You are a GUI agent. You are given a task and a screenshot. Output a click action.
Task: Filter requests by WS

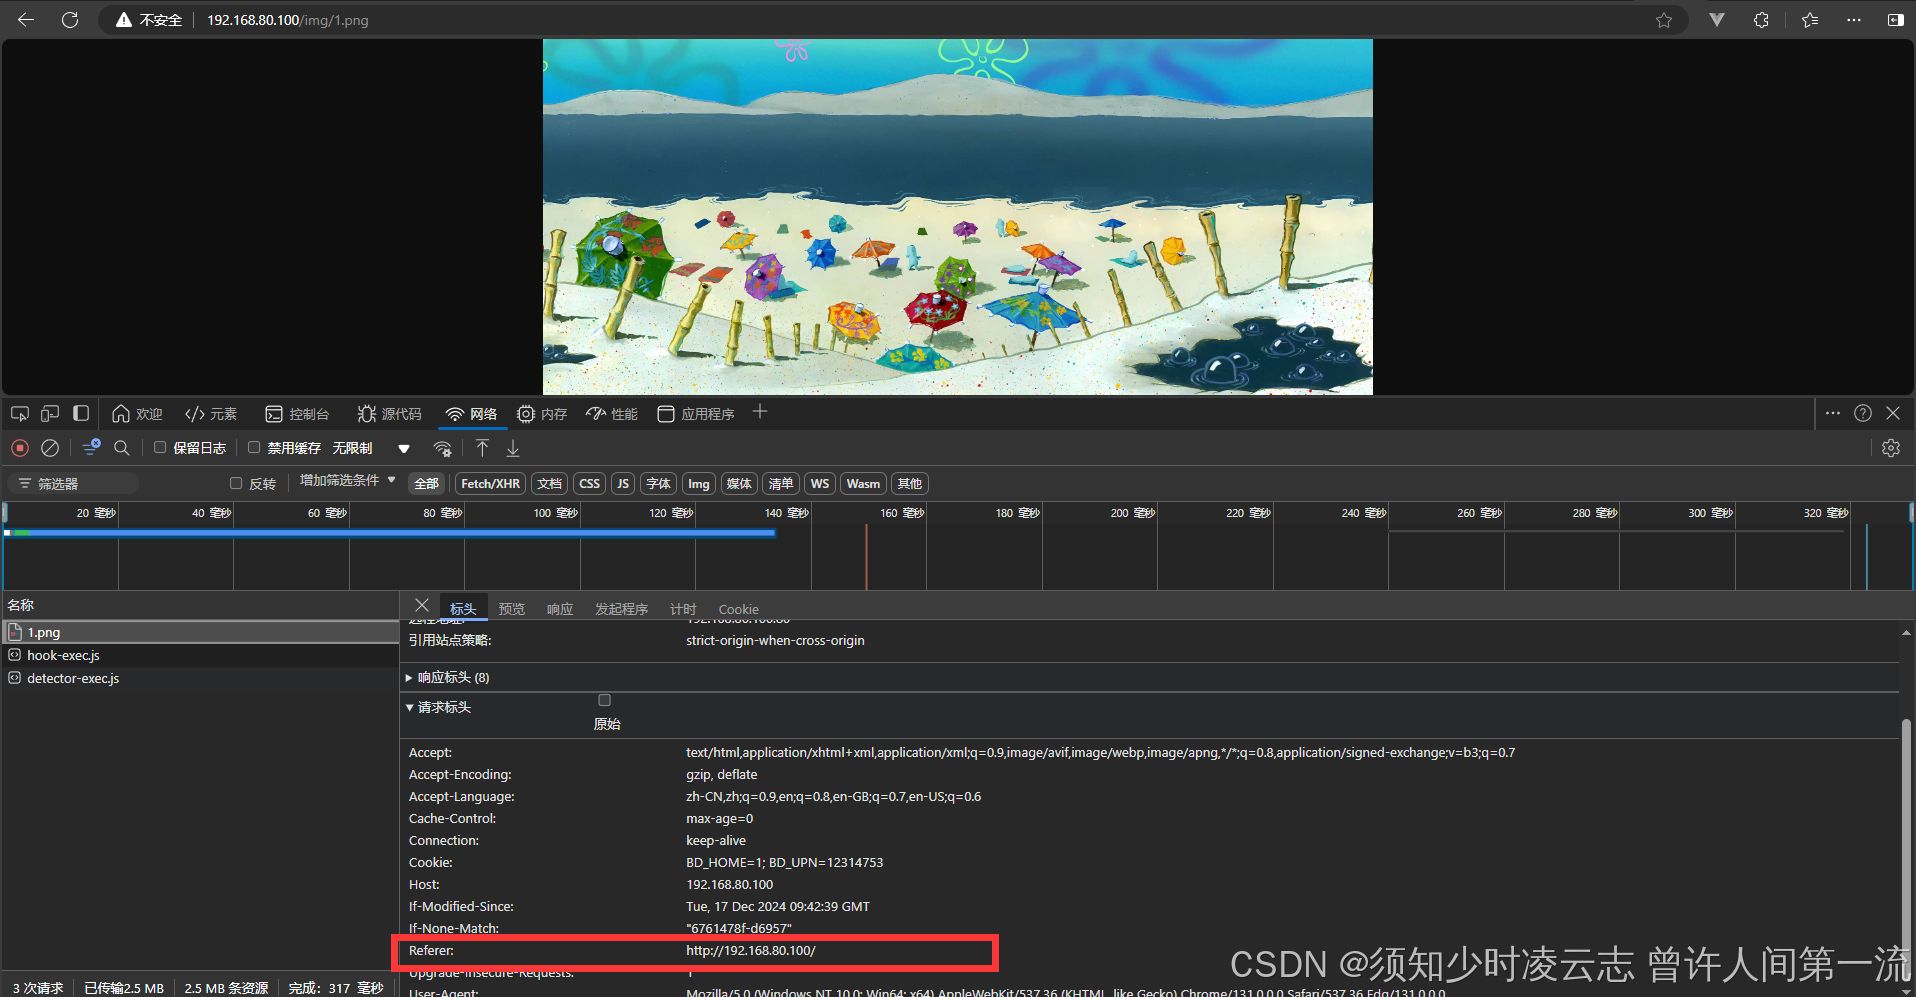[820, 484]
